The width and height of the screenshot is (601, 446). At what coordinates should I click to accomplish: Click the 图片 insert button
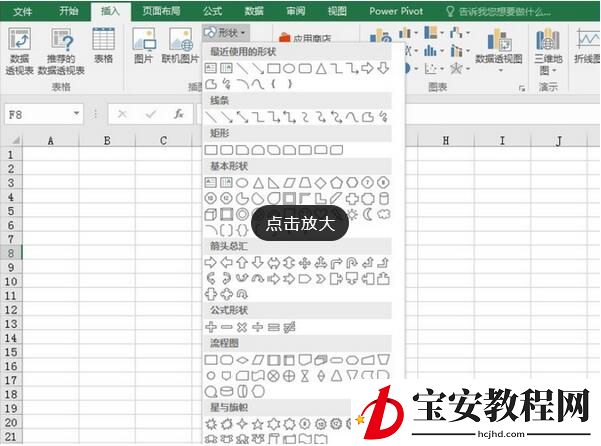(144, 45)
